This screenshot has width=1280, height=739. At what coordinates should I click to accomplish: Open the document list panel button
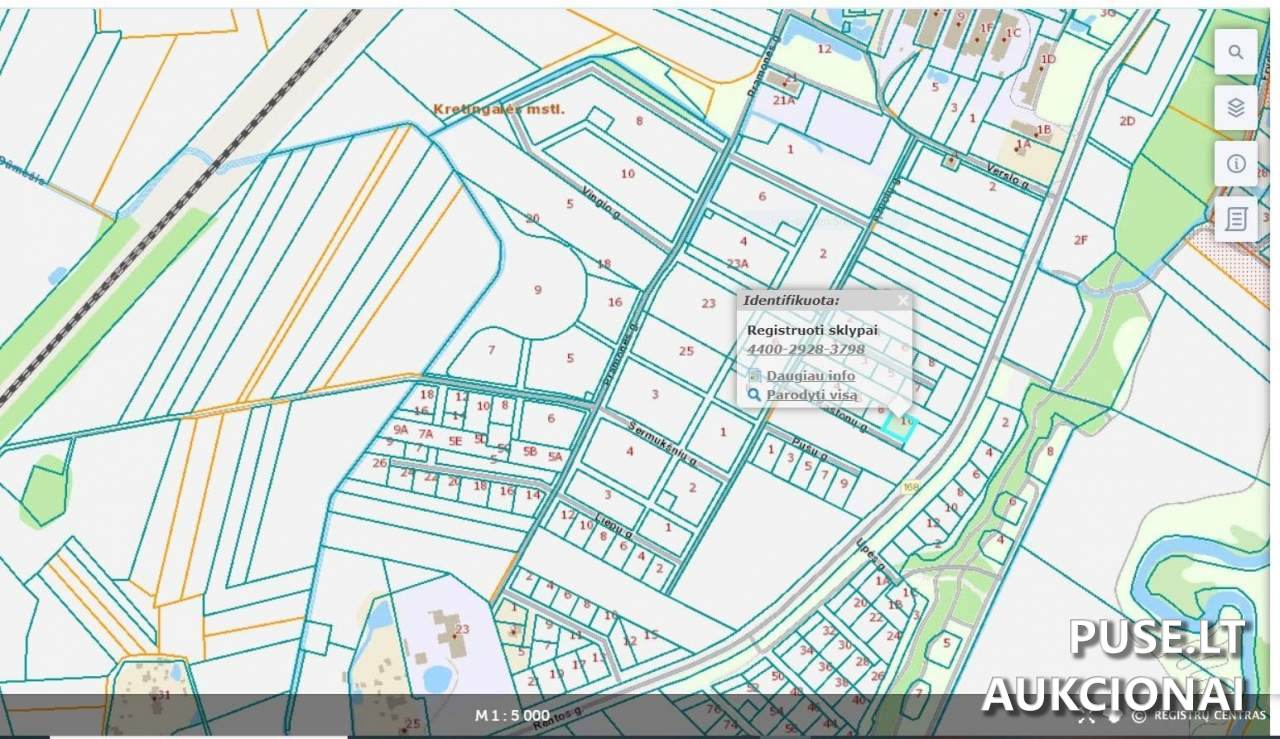pyautogui.click(x=1236, y=219)
